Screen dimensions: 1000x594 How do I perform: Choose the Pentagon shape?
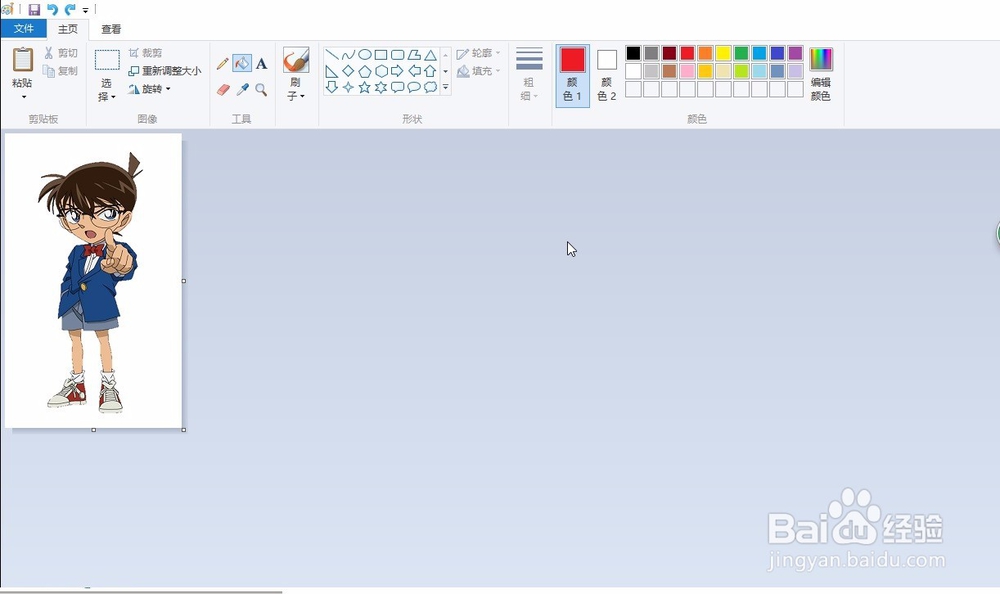(x=365, y=71)
